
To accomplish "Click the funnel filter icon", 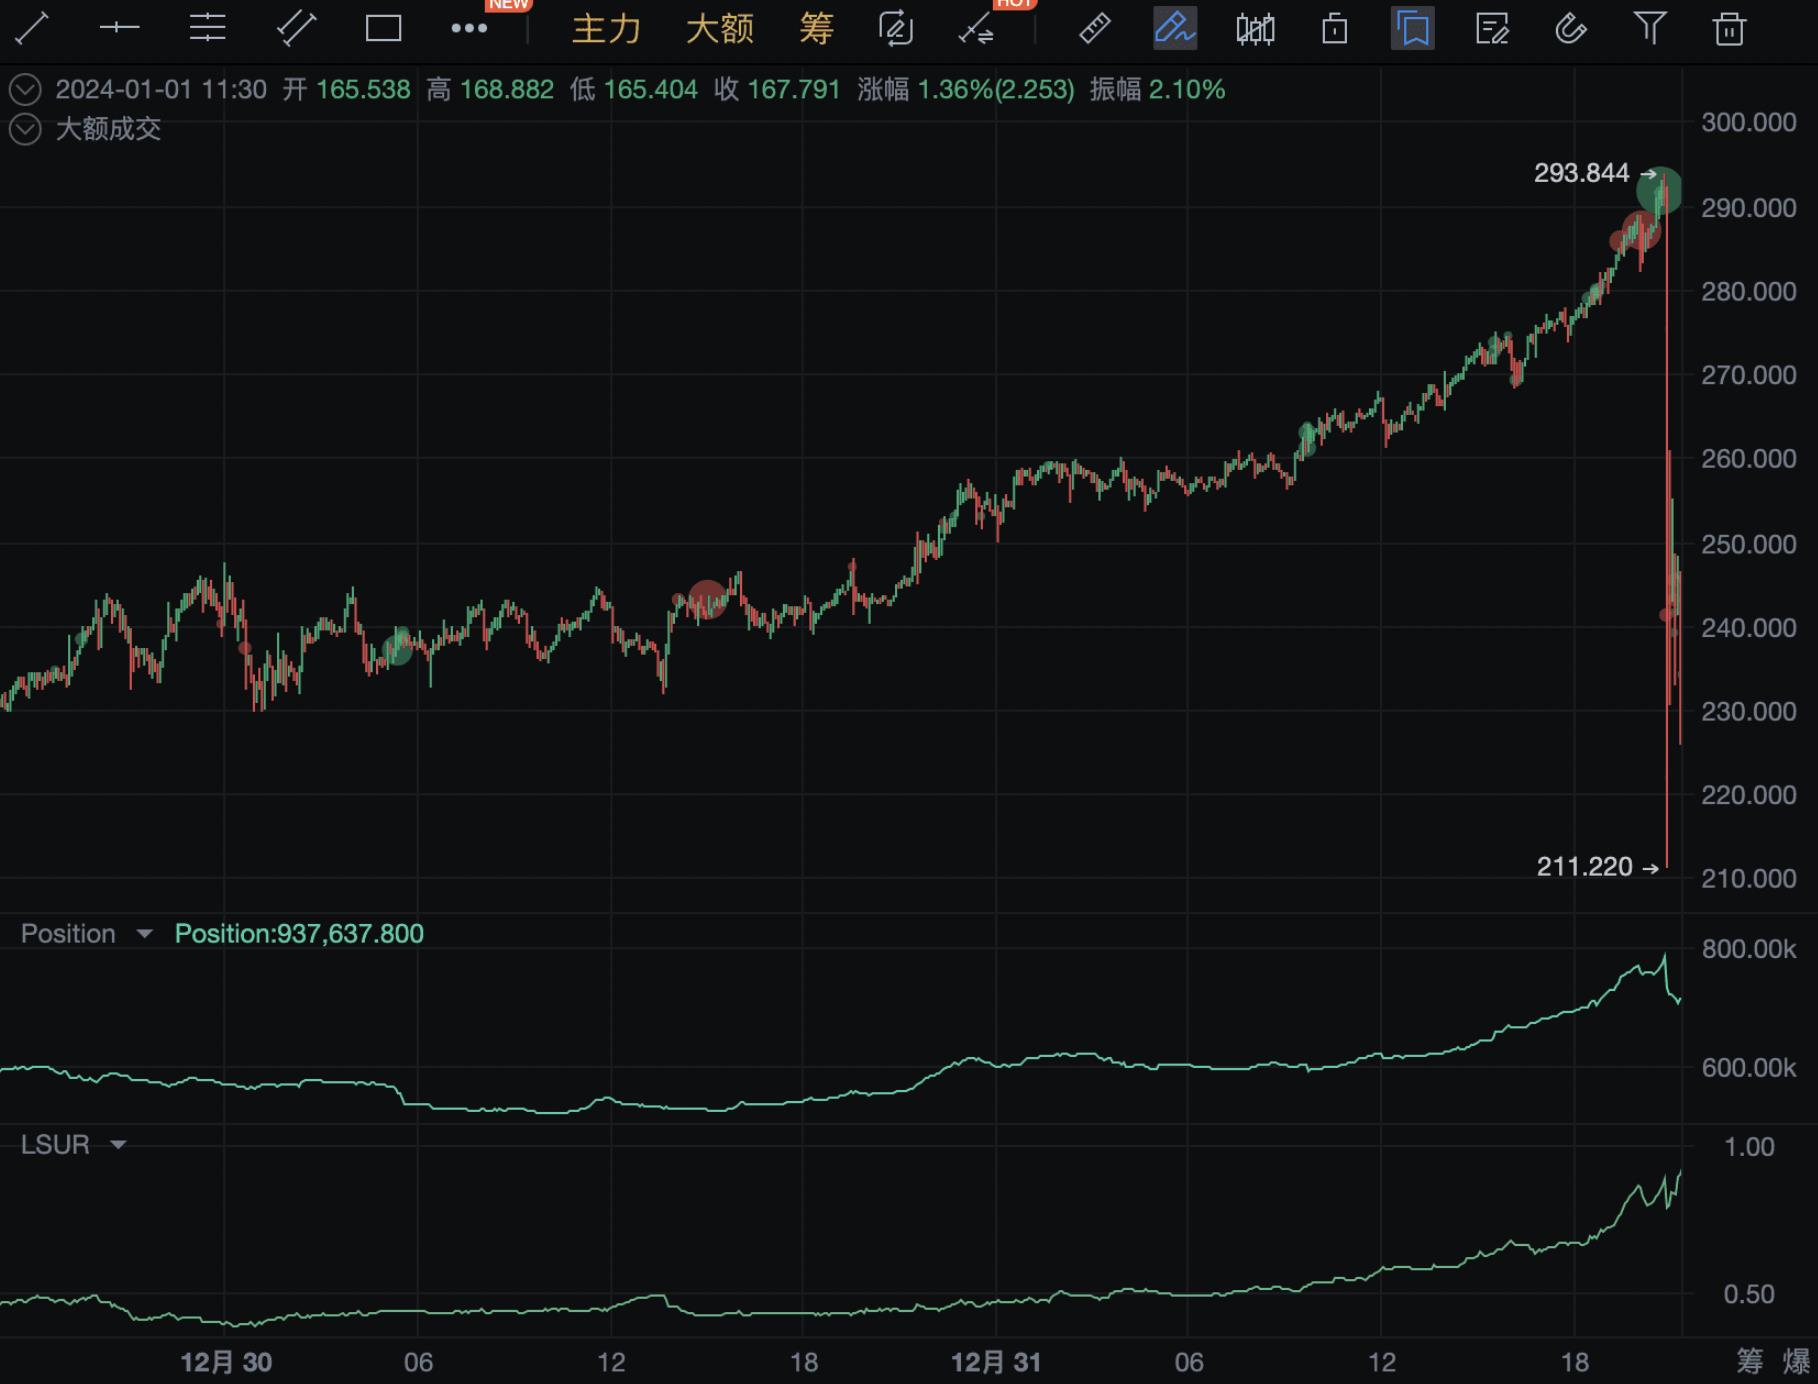I will point(1650,28).
